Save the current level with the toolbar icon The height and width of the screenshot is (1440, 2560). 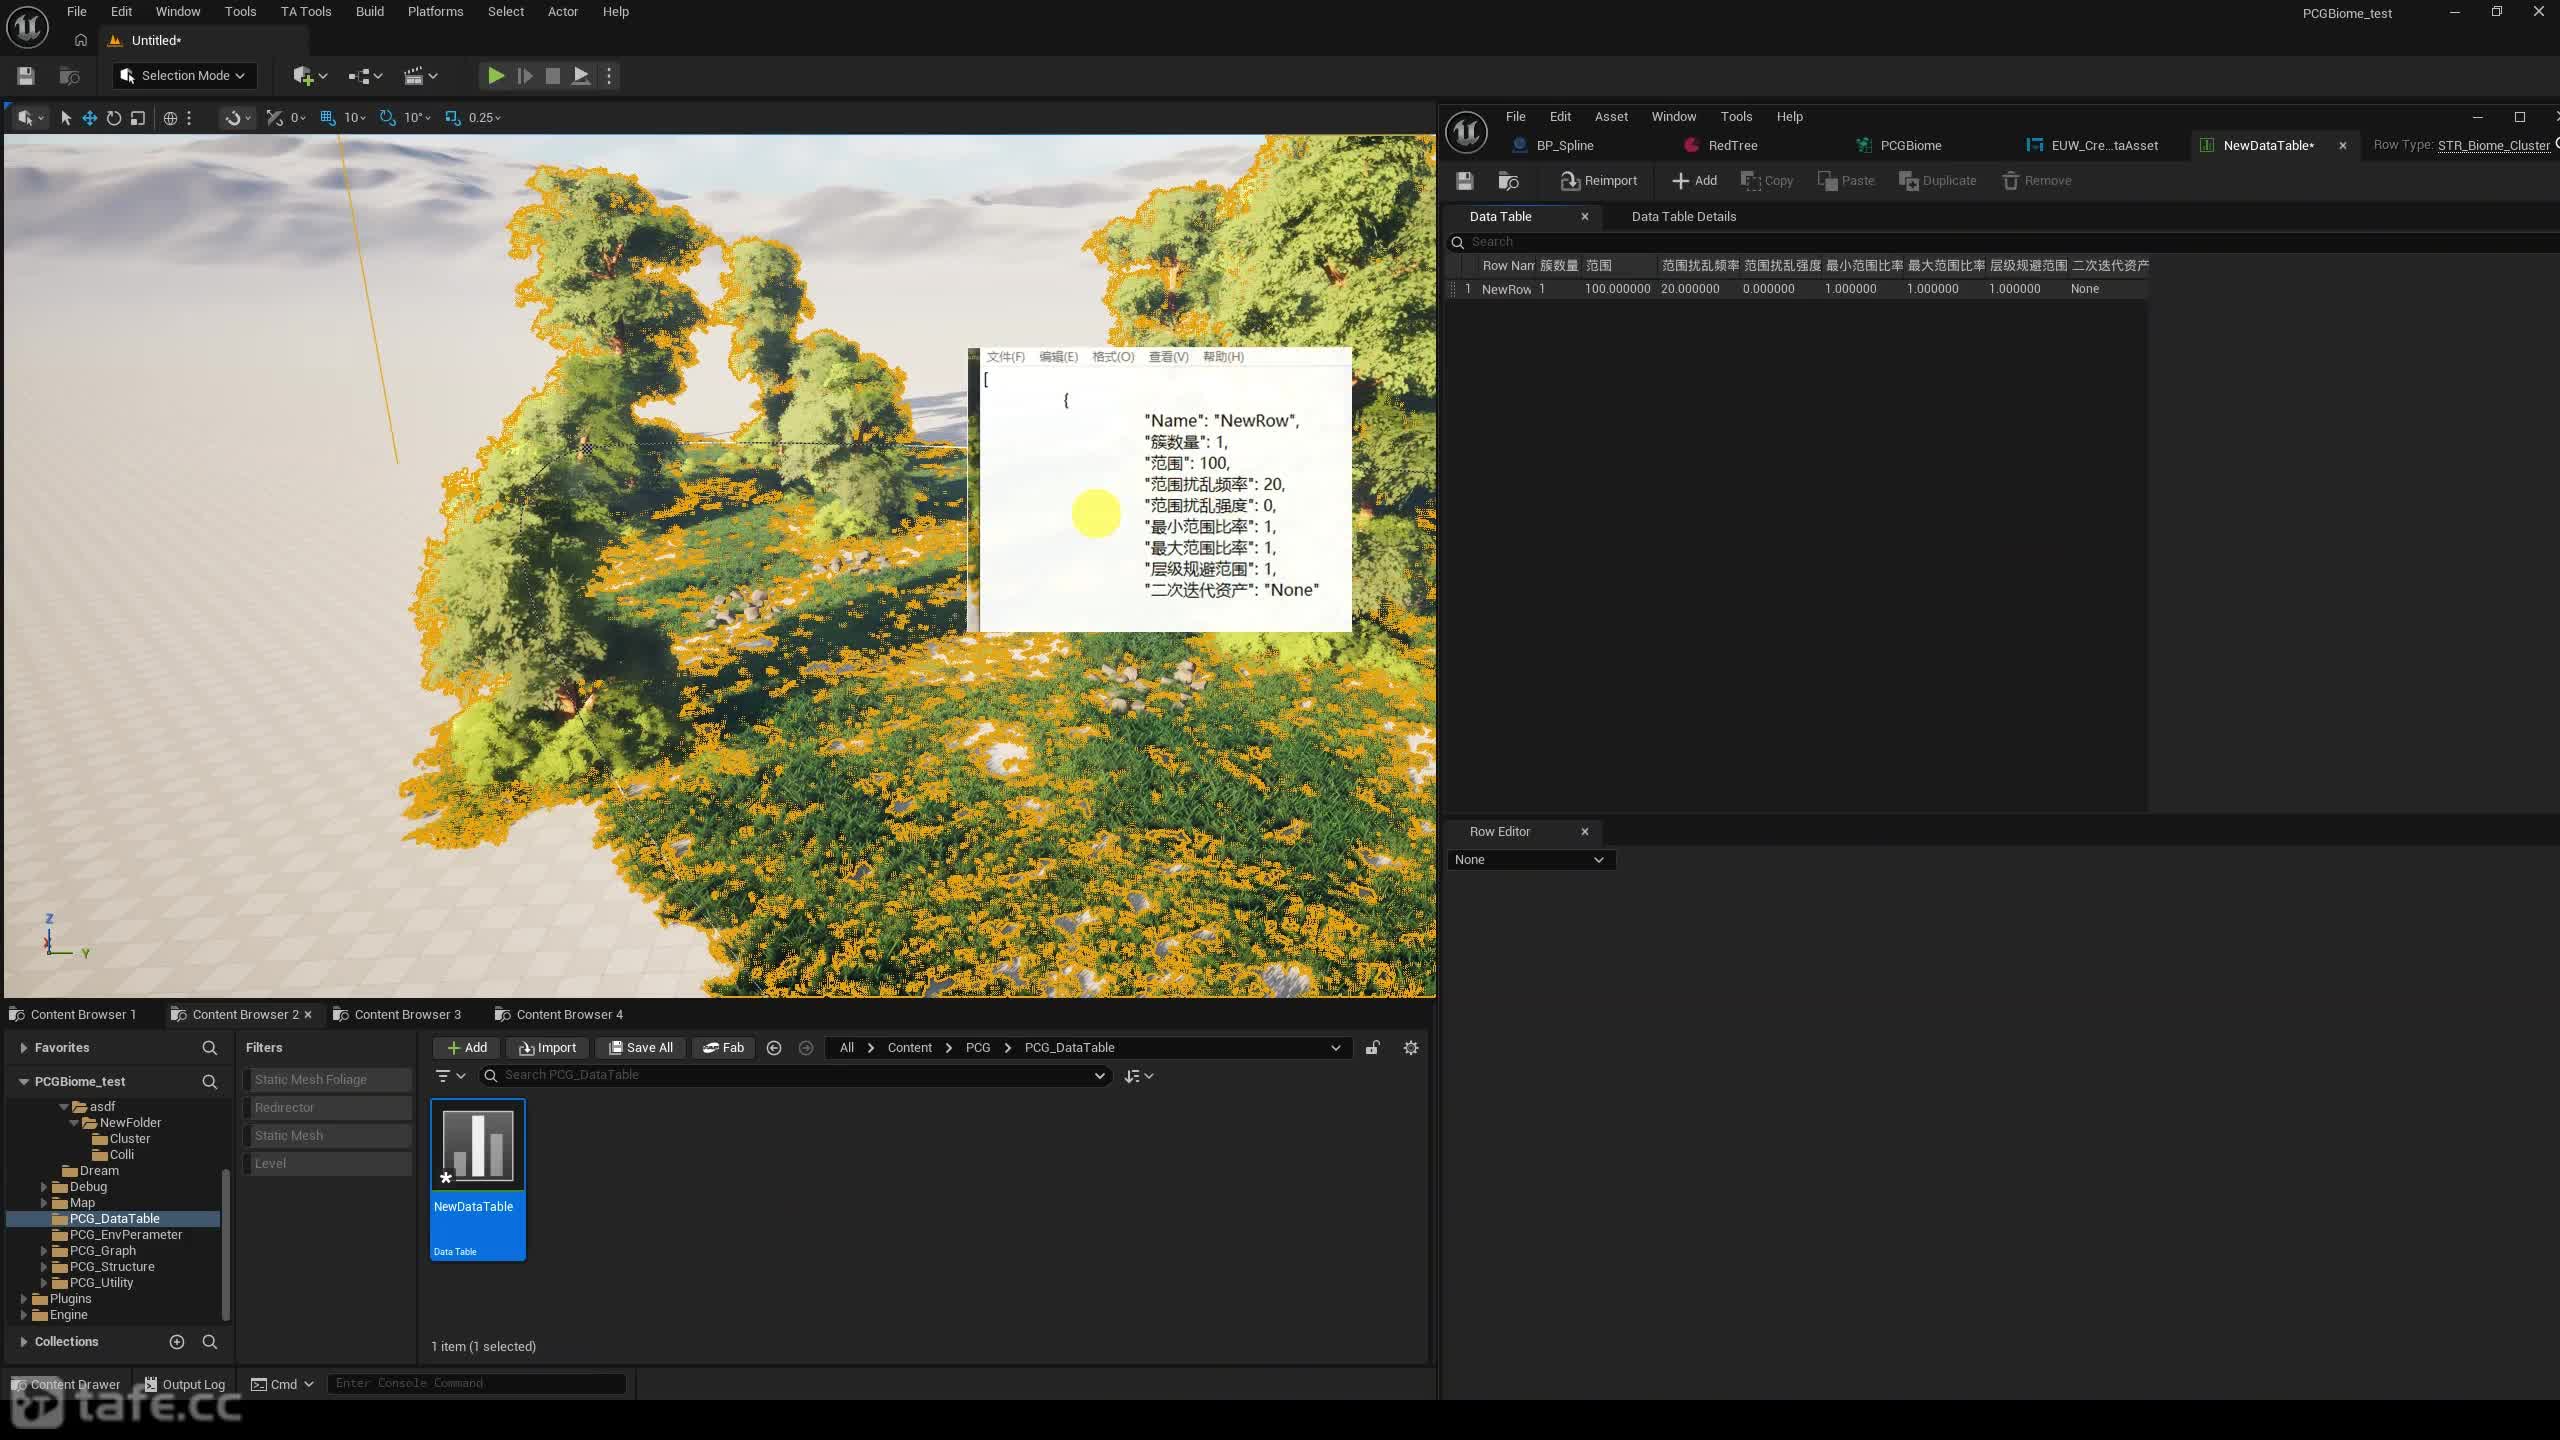tap(26, 76)
